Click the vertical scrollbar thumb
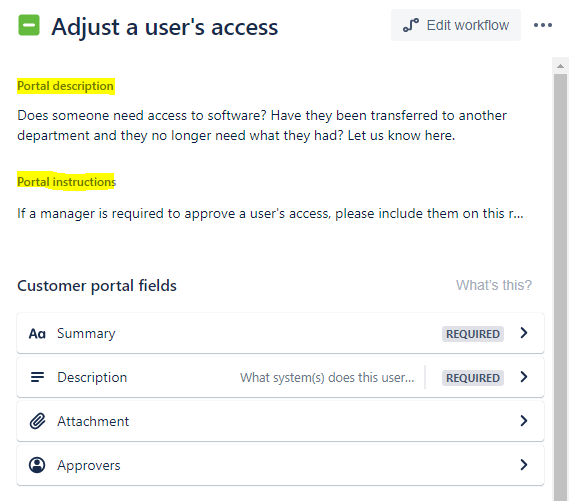Screen dimensions: 582x501 [560, 288]
